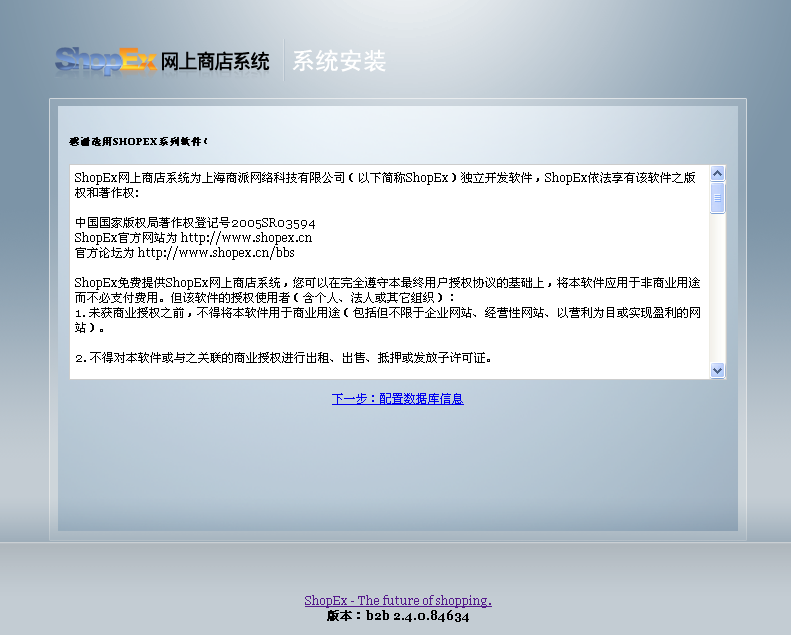Click the 网上商店系统 title text
The image size is (791, 635).
click(215, 62)
